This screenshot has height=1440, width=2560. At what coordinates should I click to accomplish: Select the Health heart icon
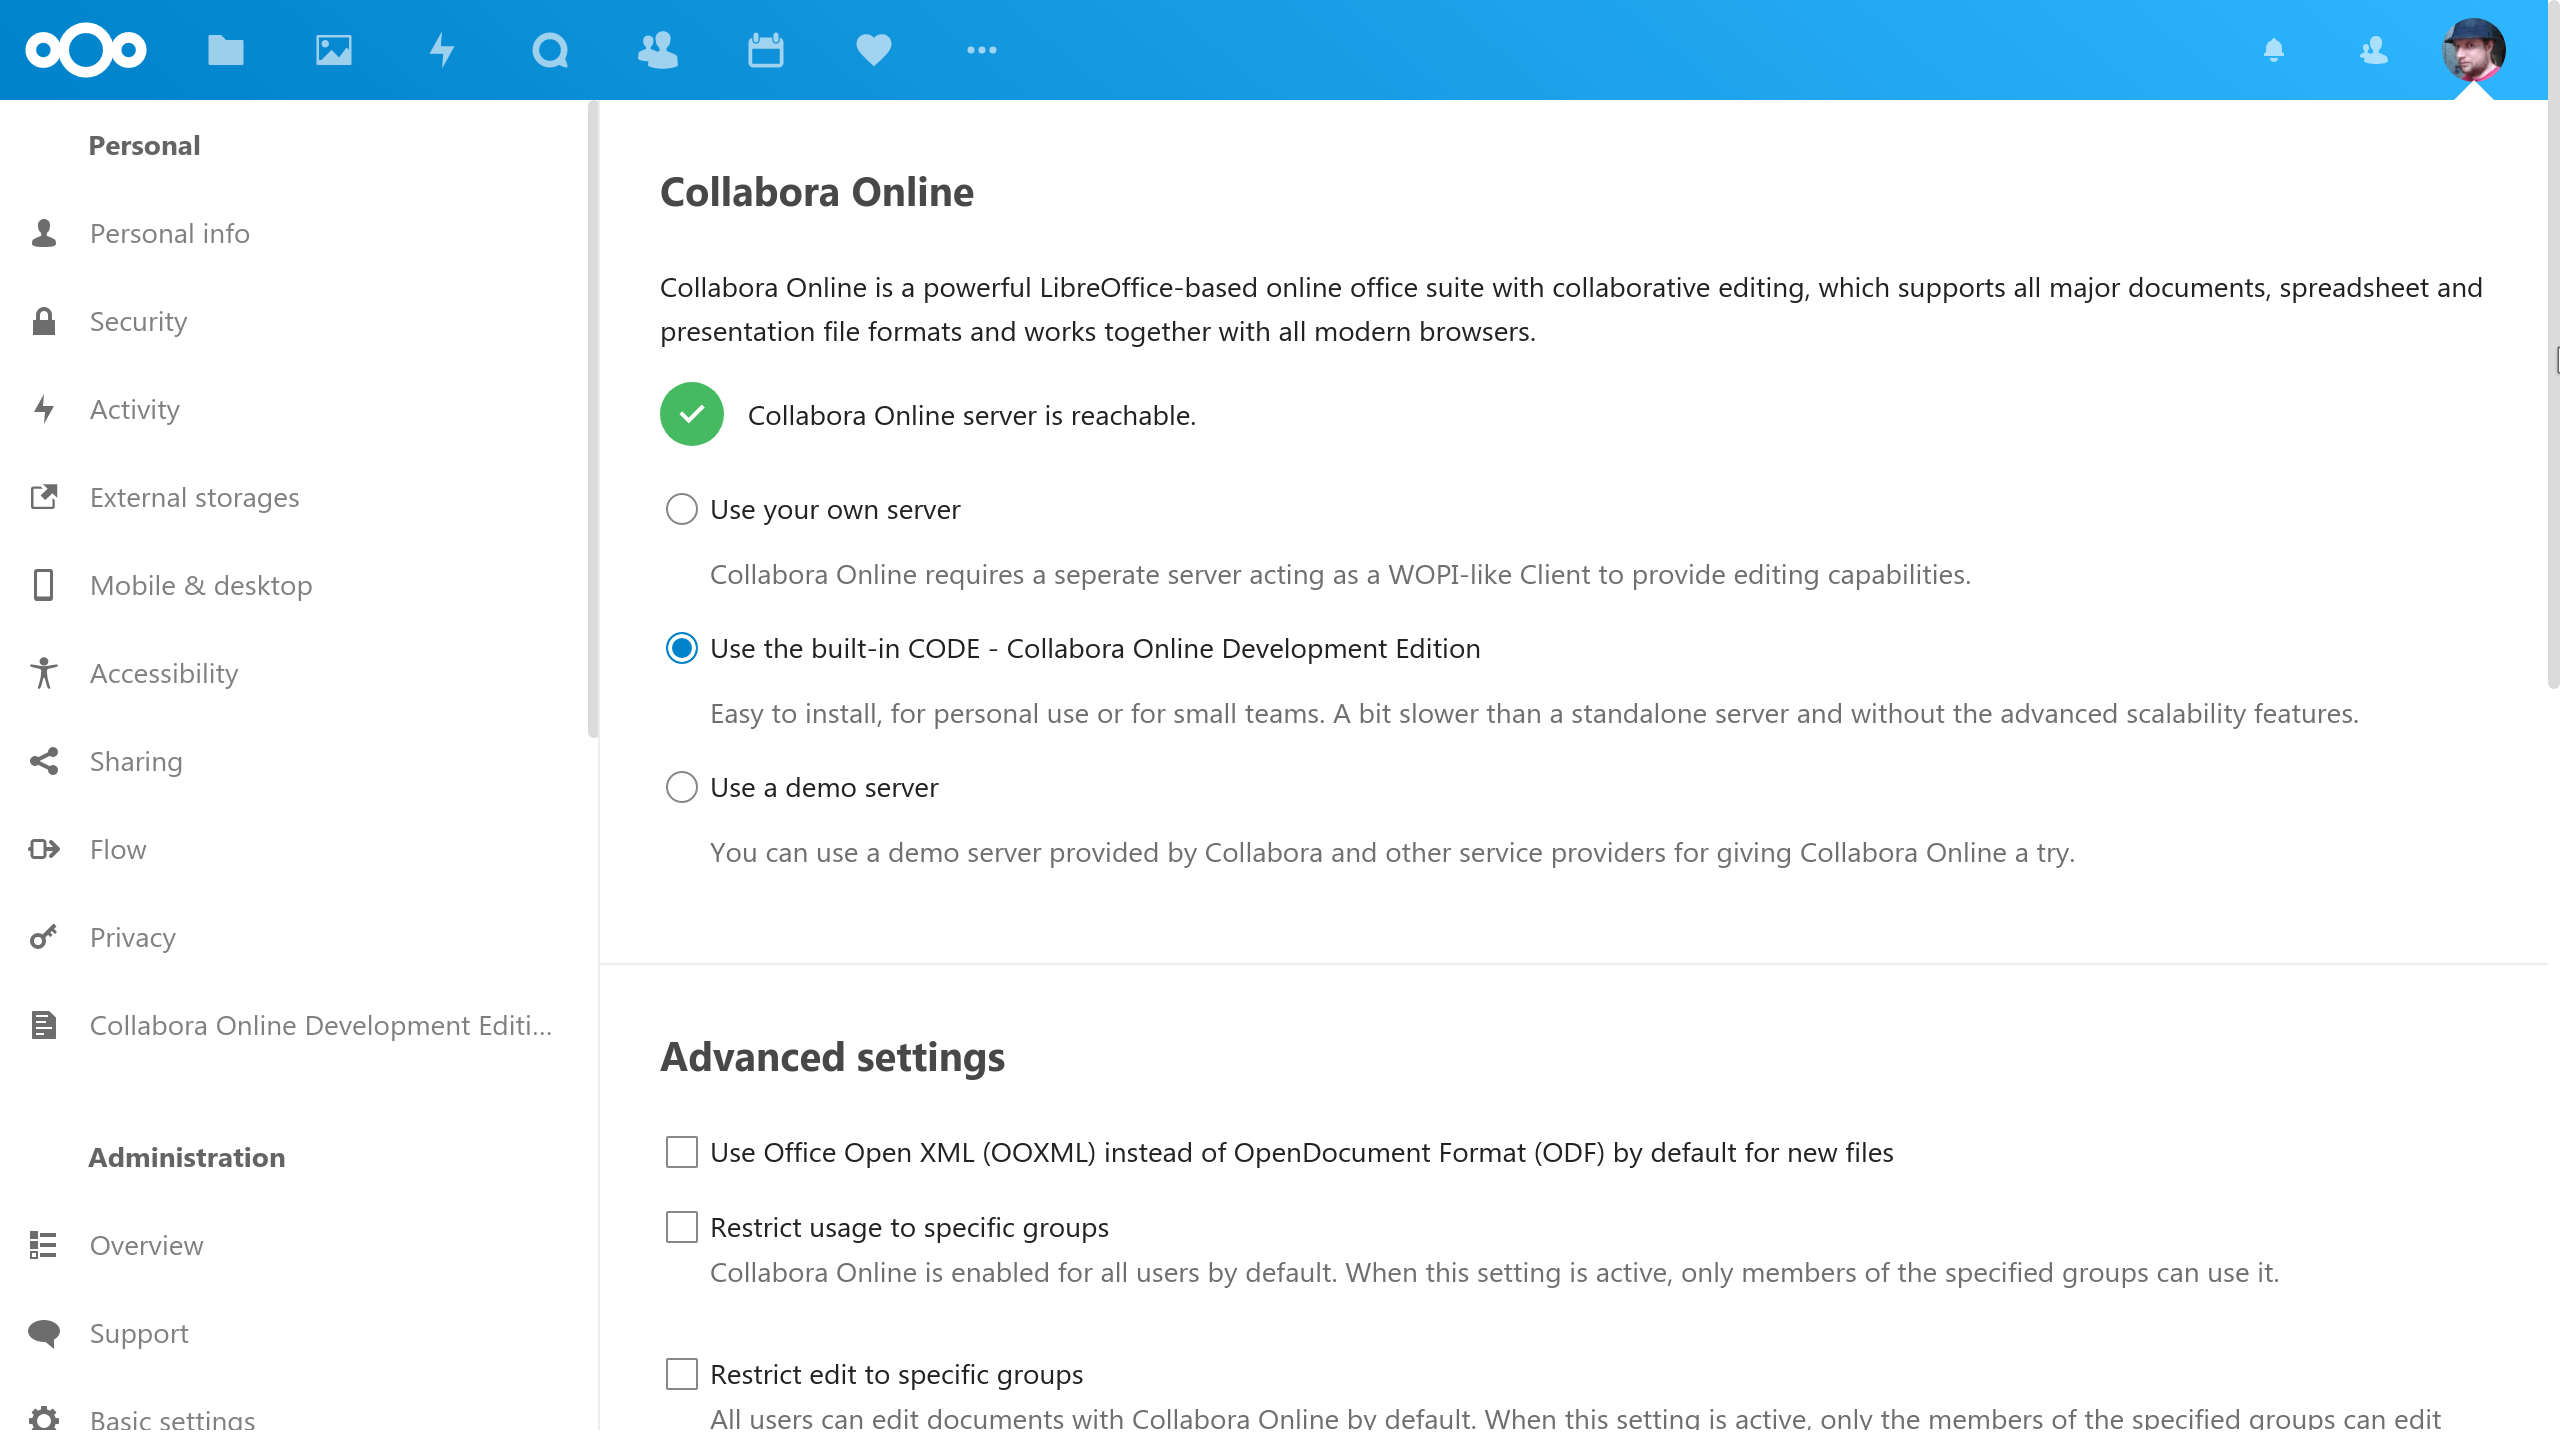tap(874, 47)
